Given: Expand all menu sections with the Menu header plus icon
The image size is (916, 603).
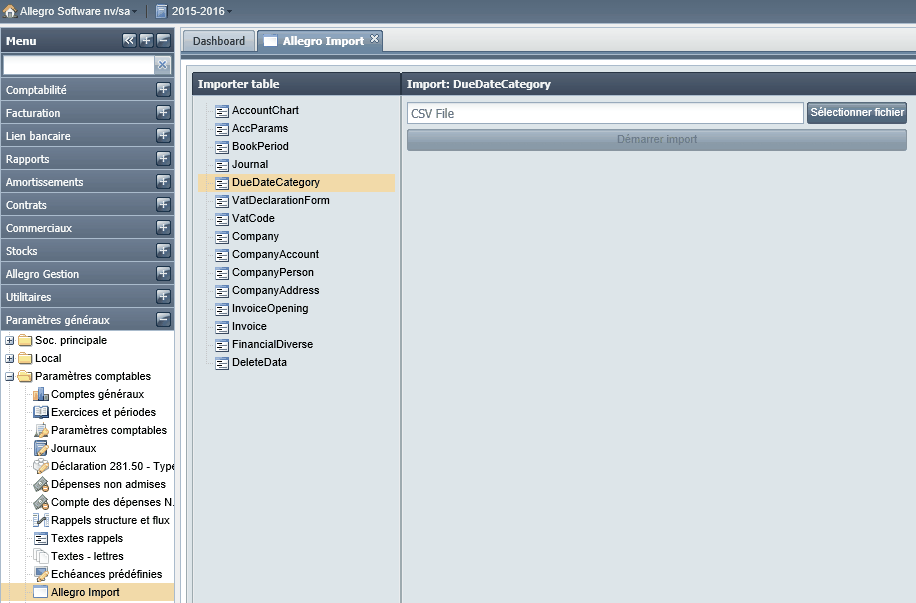Looking at the screenshot, I should point(146,40).
